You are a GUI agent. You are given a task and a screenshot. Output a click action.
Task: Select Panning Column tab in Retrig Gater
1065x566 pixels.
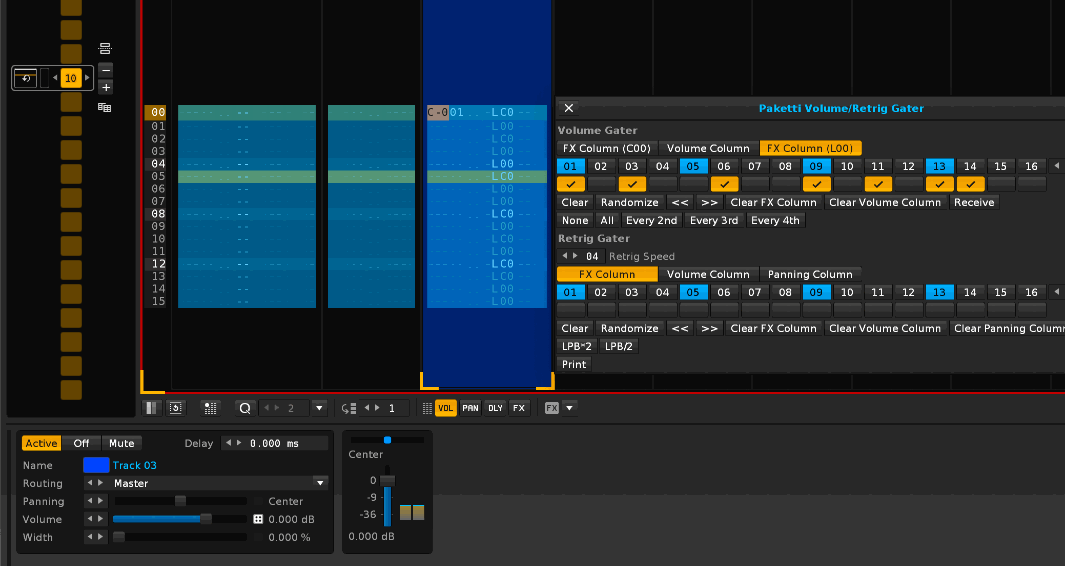(810, 274)
